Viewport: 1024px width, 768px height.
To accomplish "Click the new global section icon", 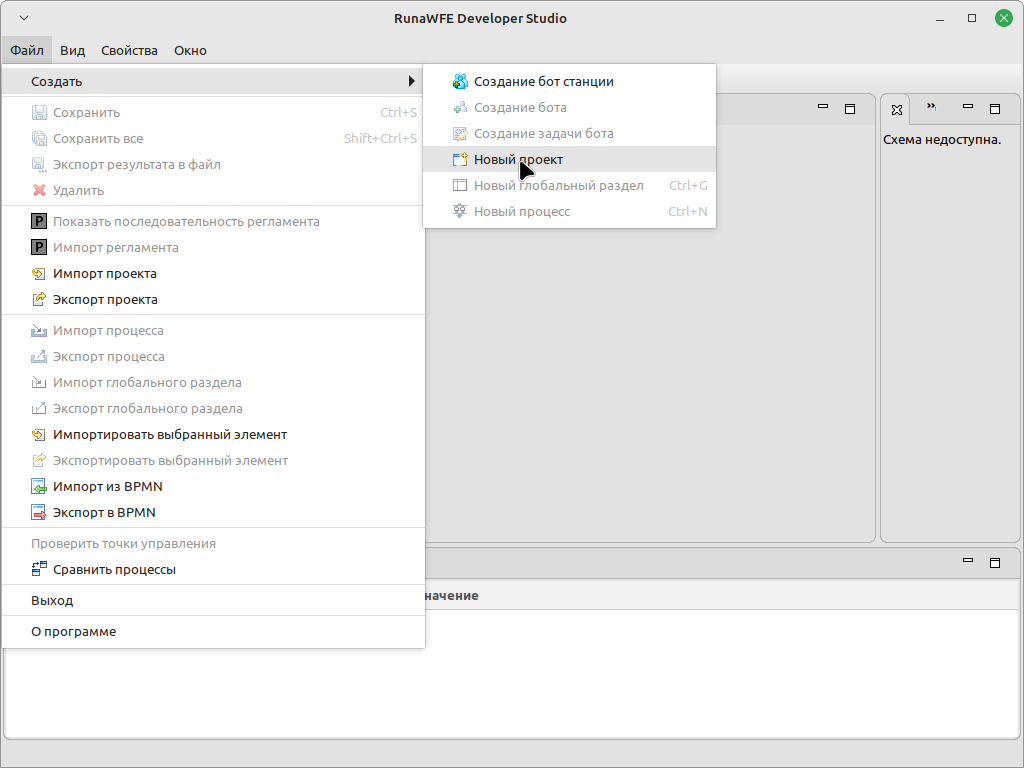I will 460,185.
